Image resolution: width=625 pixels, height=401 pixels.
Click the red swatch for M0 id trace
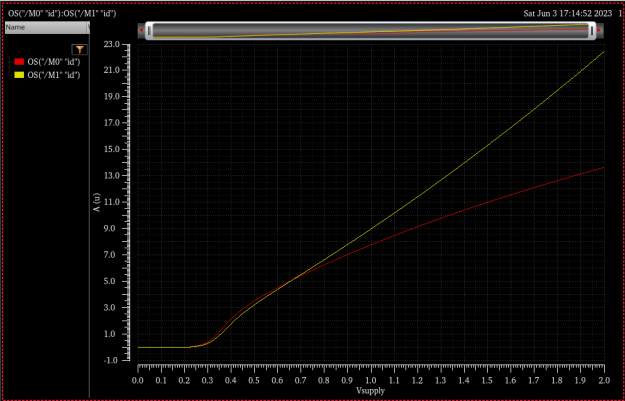[18, 62]
